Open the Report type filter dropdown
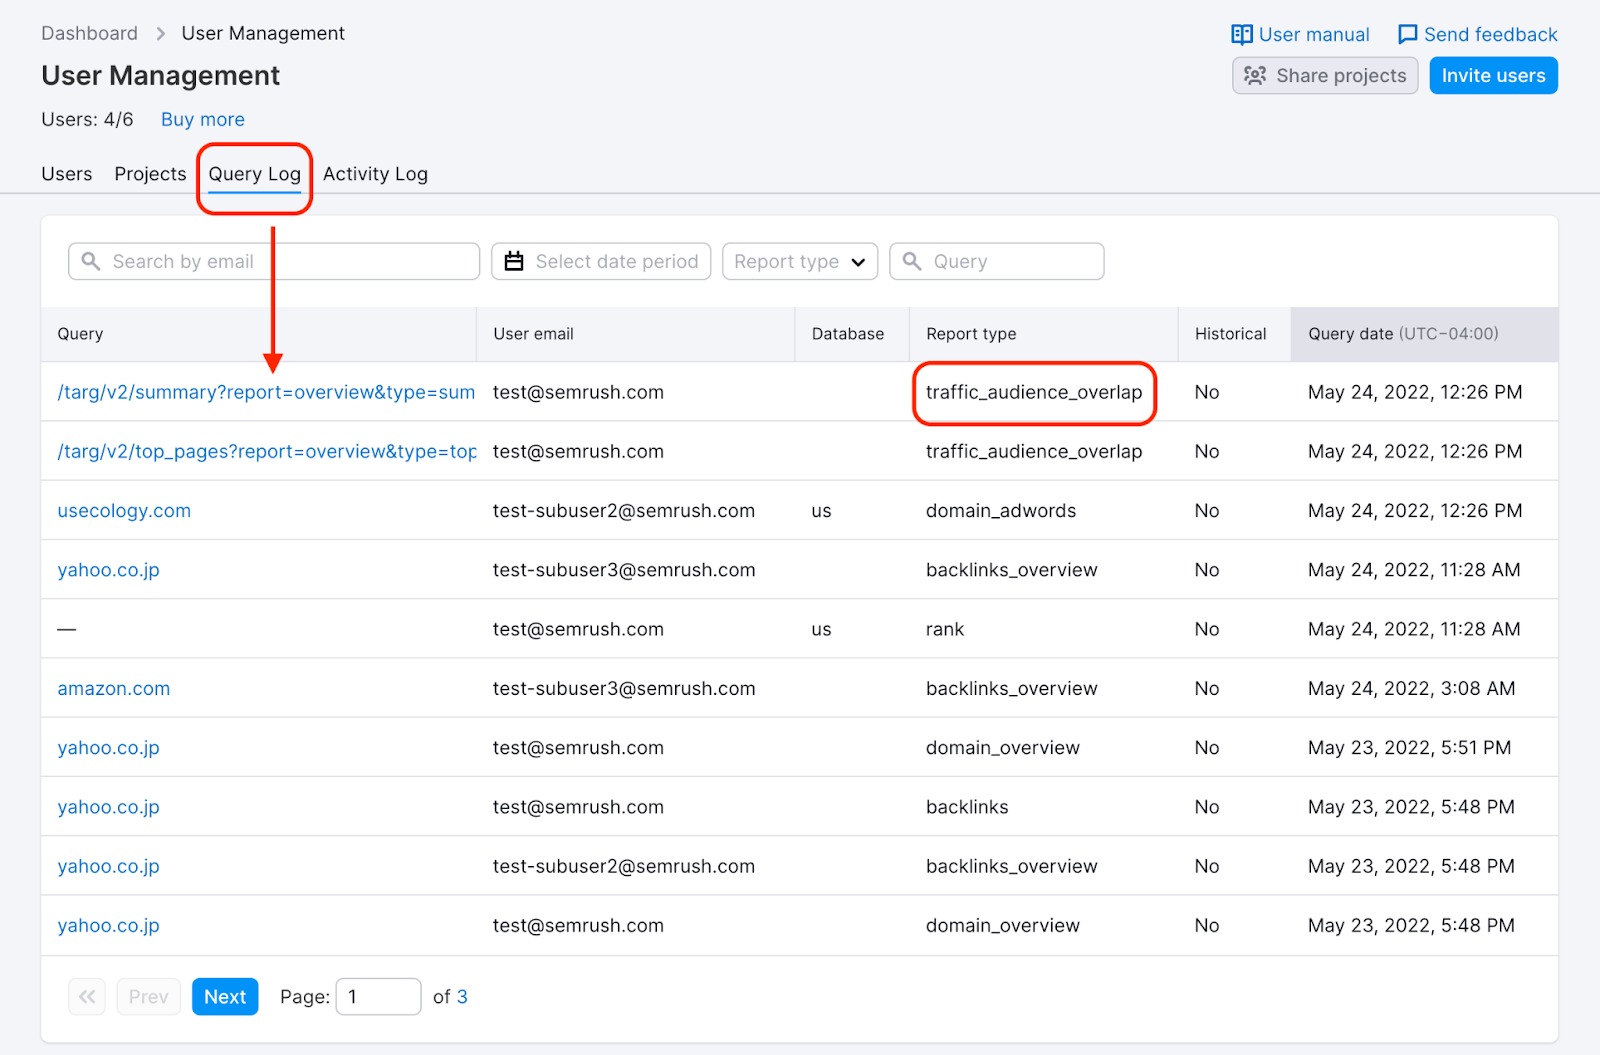The width and height of the screenshot is (1600, 1055). click(x=799, y=261)
